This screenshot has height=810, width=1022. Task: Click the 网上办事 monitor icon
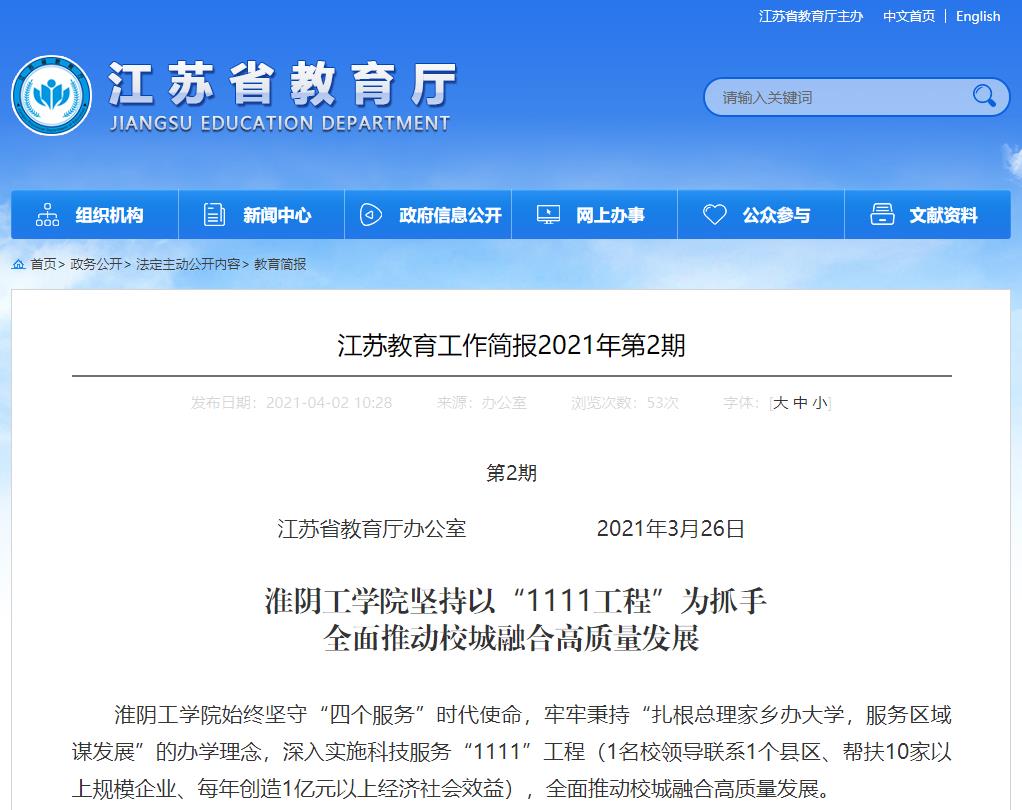tap(548, 215)
